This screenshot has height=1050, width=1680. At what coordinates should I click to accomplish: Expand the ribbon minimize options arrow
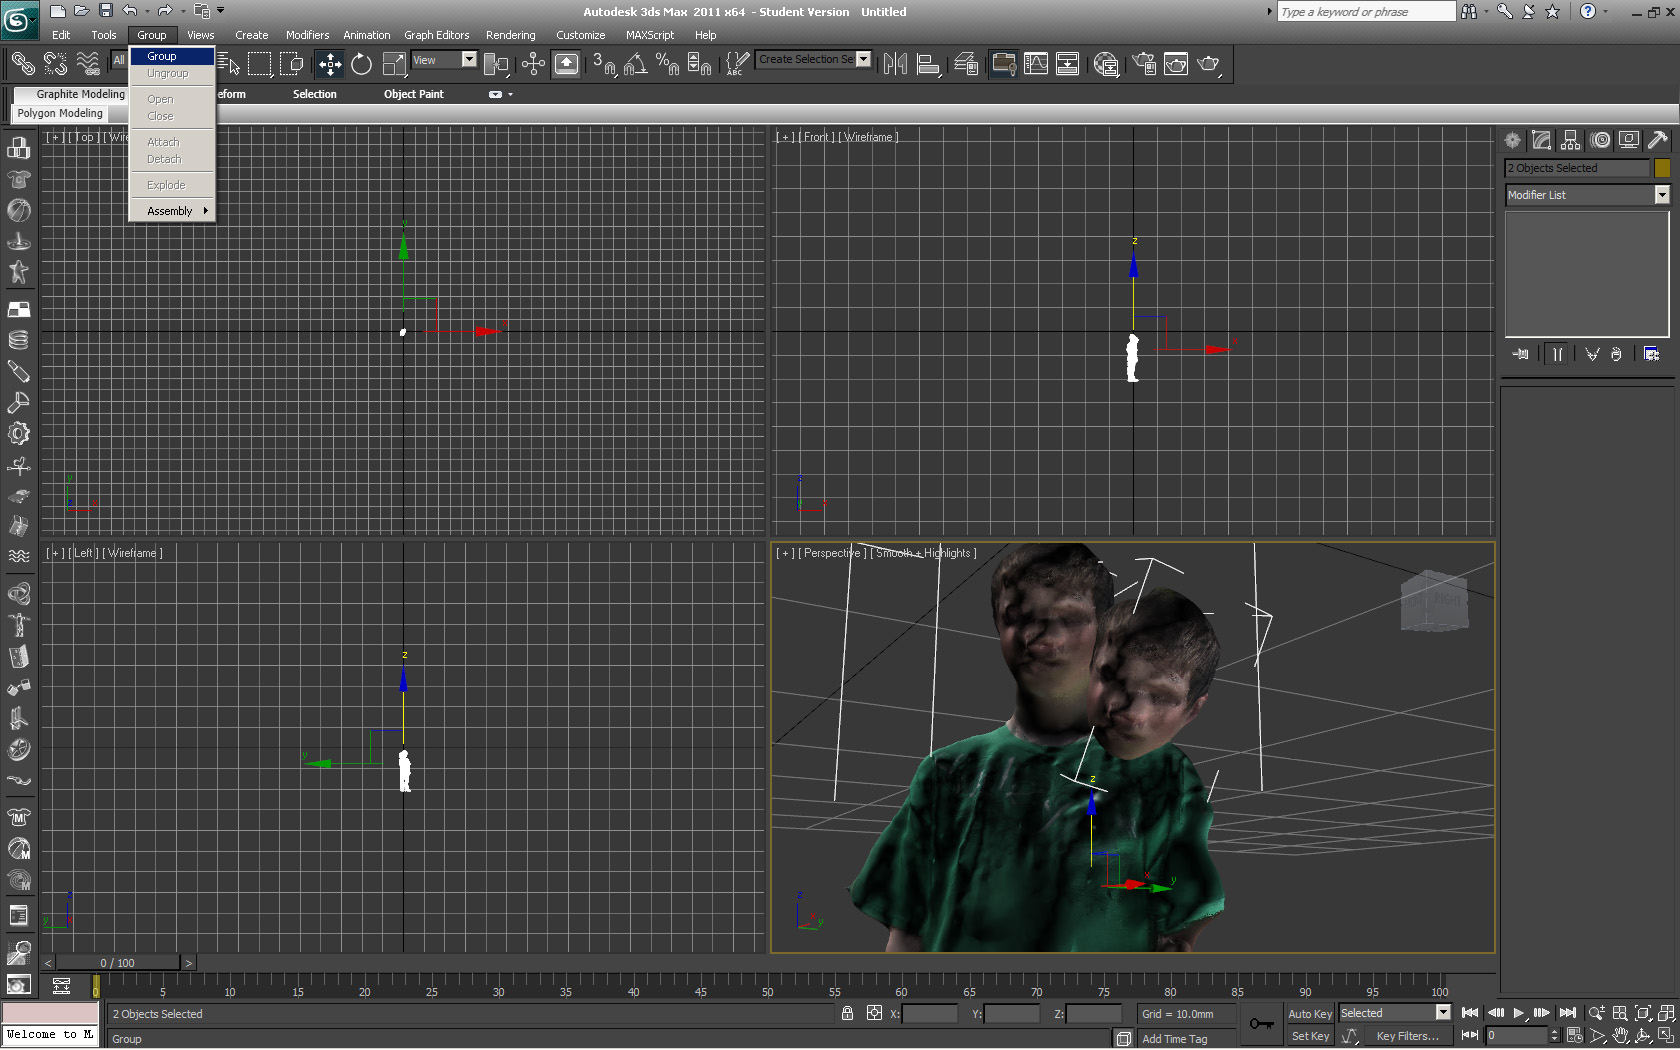coord(510,94)
